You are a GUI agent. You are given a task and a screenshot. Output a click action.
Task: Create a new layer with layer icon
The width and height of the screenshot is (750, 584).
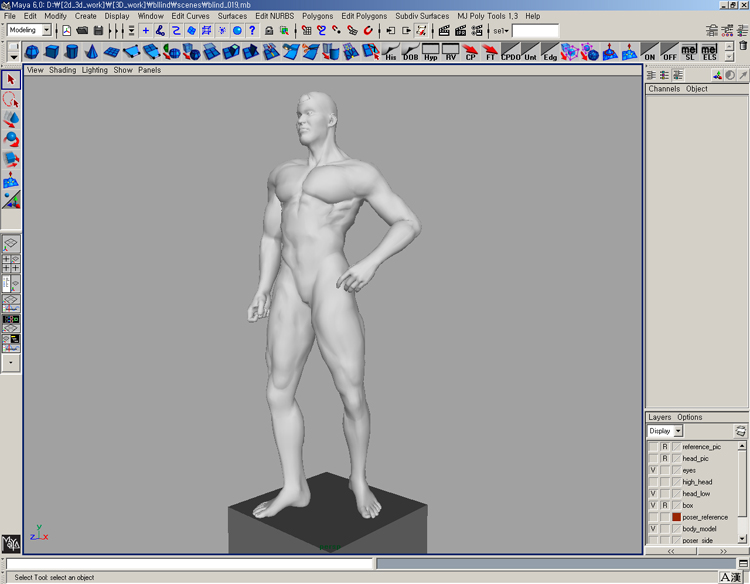[740, 431]
